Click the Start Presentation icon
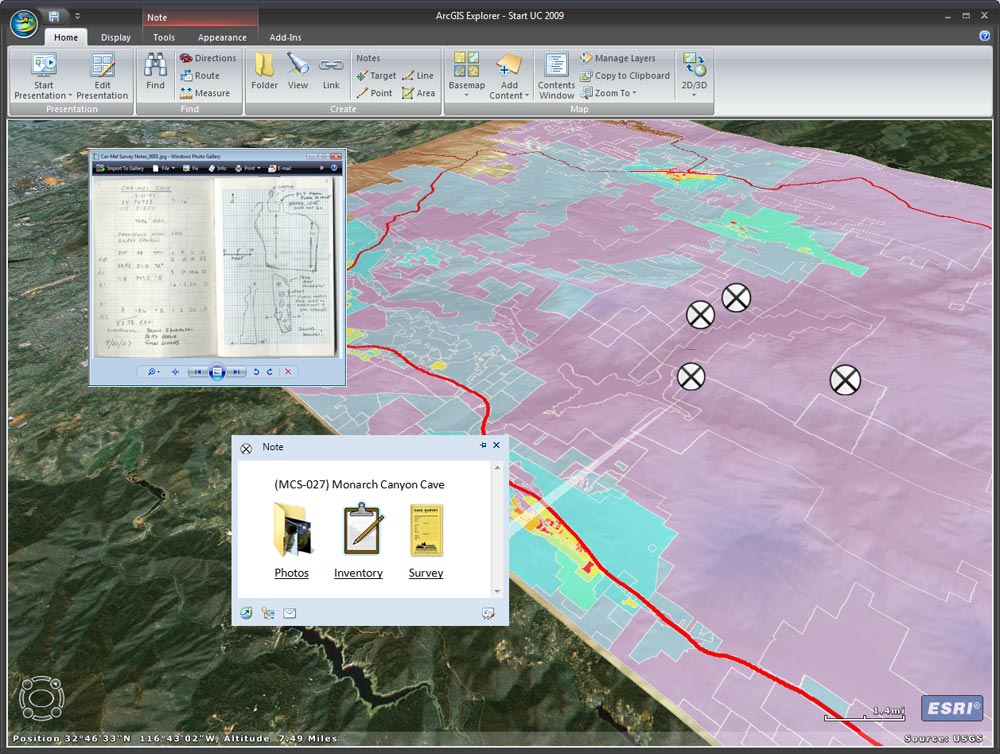 44,65
